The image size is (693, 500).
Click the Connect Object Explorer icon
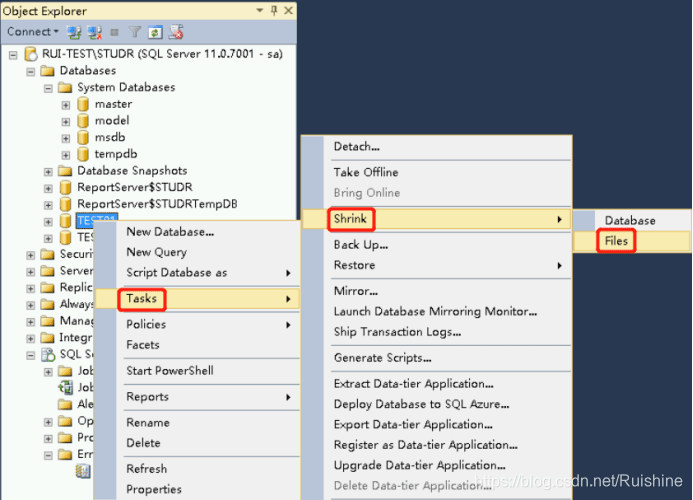click(76, 32)
